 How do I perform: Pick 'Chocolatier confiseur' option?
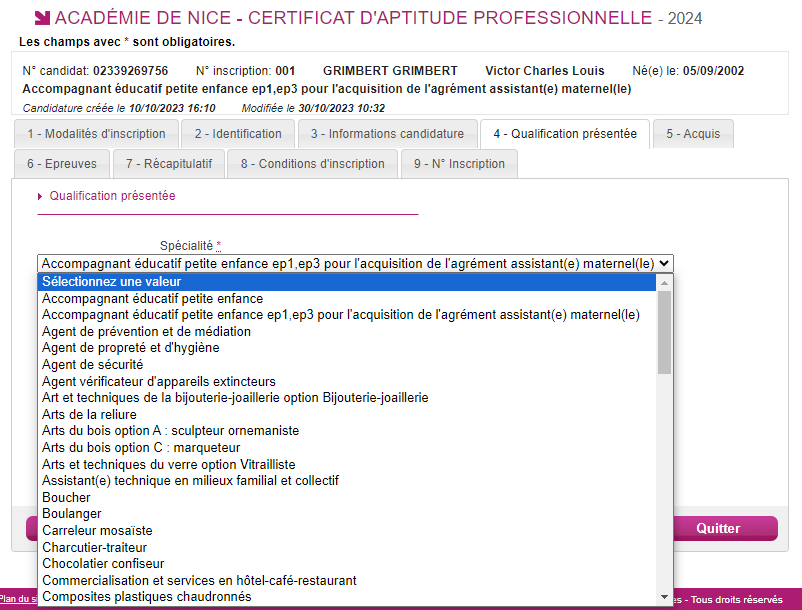tap(347, 564)
